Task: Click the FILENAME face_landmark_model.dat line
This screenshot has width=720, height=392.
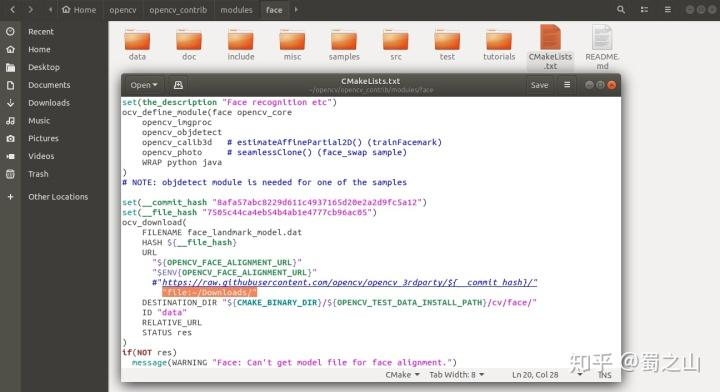Action: pyautogui.click(x=222, y=232)
